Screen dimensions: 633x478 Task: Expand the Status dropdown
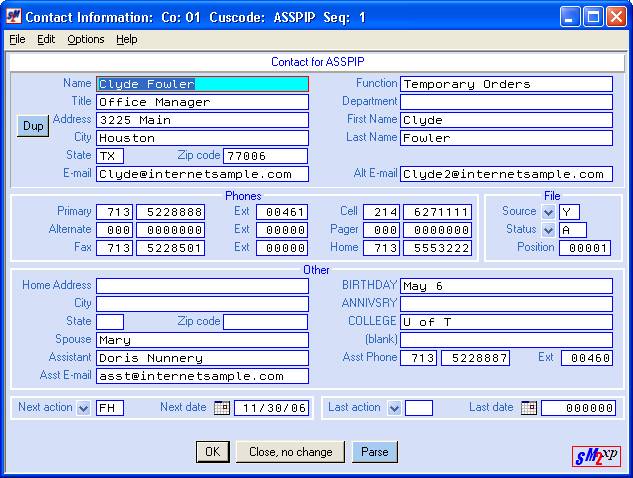pyautogui.click(x=548, y=230)
